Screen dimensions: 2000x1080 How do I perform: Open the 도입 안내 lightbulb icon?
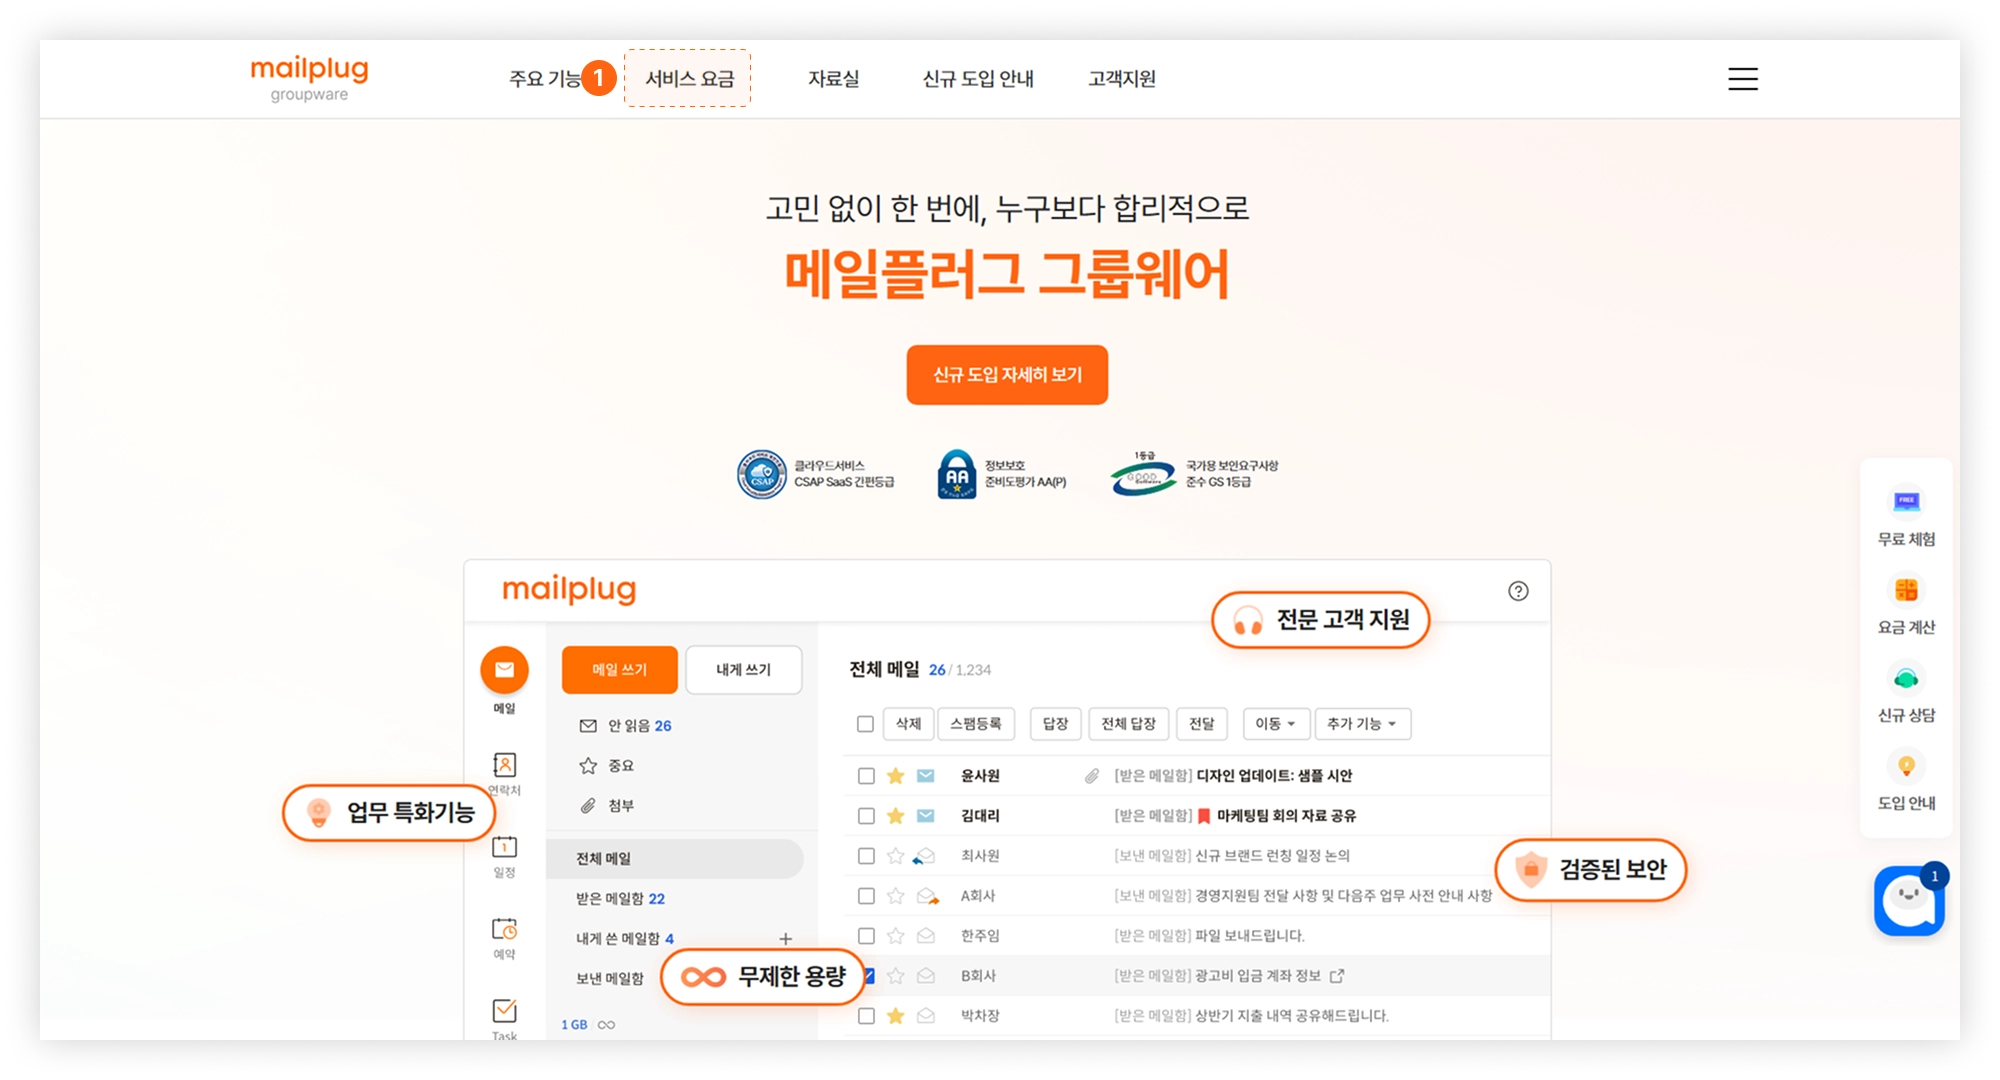[x=1906, y=766]
